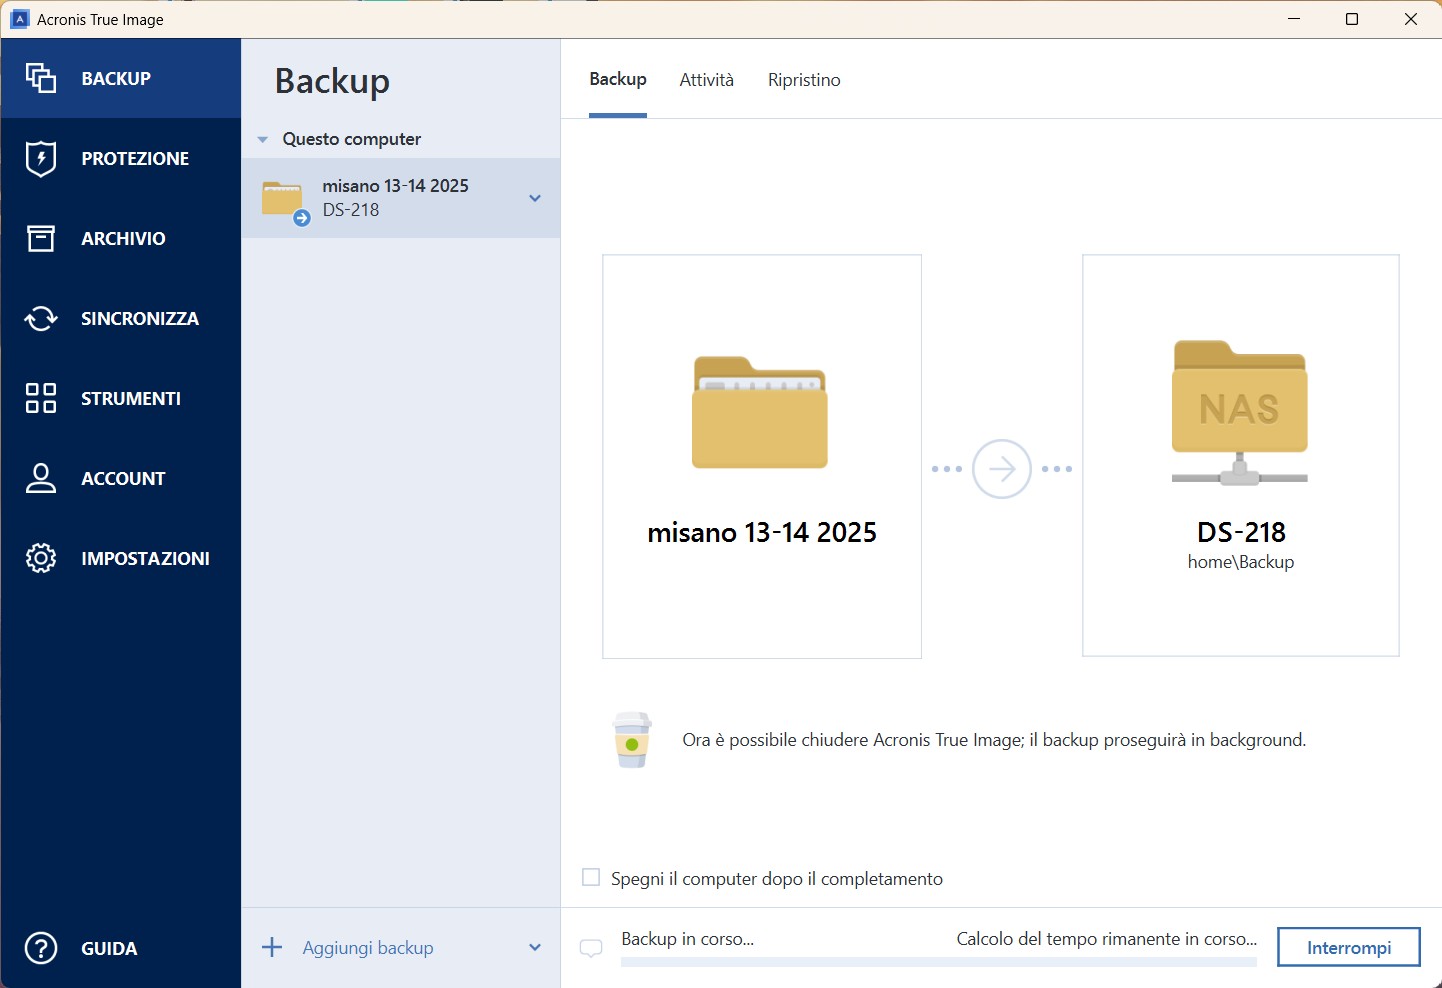
Task: Select the DS-218 NAS destination panel
Action: (x=1240, y=456)
